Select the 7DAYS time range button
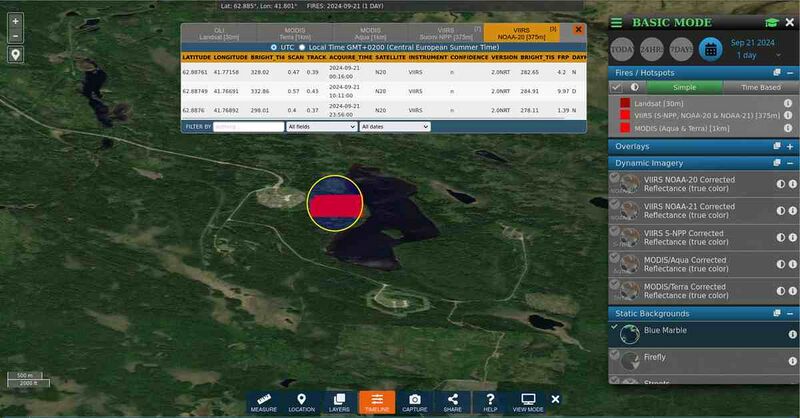 click(x=681, y=47)
